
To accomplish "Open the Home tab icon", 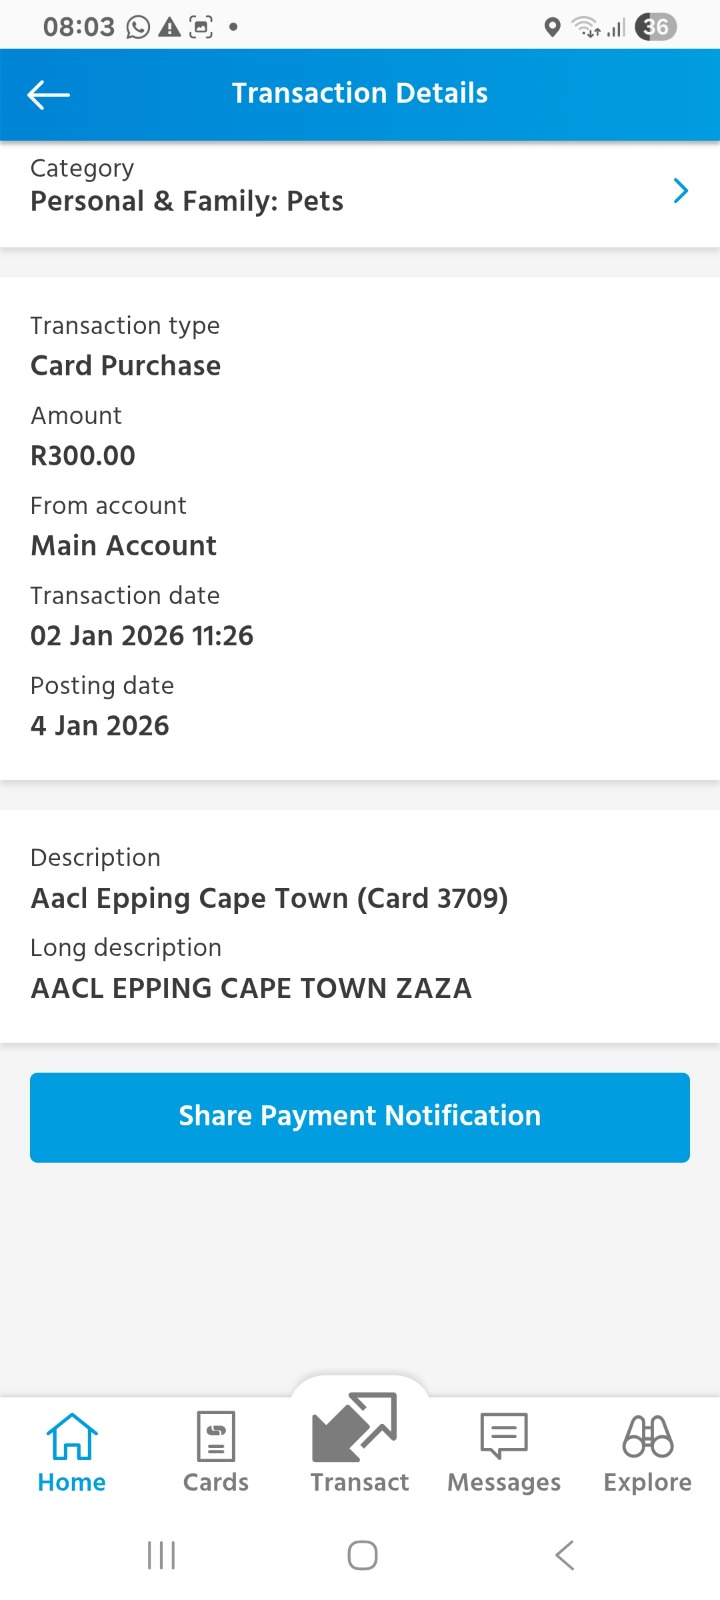I will [72, 1436].
